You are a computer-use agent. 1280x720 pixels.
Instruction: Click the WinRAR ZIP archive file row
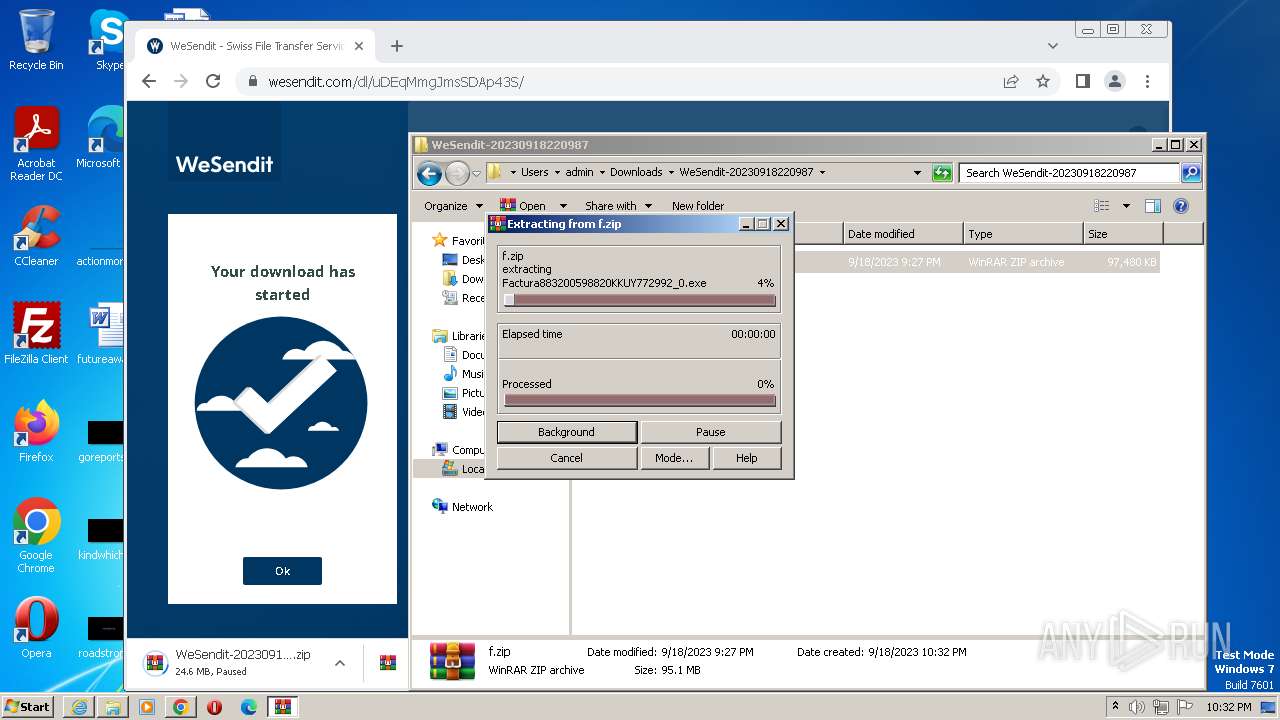(x=866, y=262)
